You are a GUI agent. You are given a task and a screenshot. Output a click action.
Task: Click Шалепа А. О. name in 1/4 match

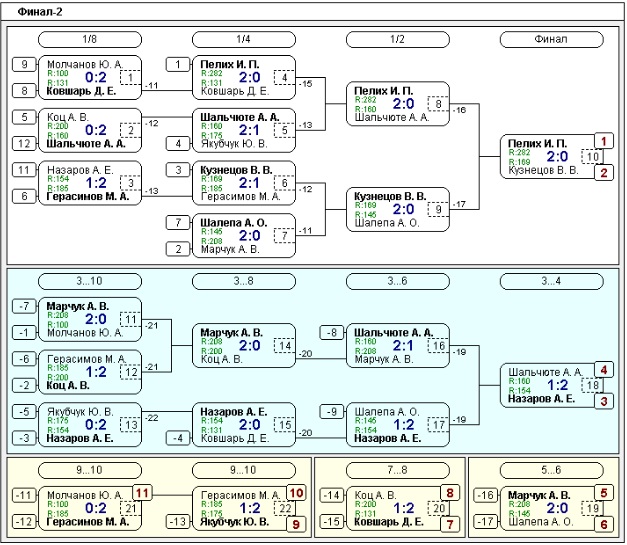tap(234, 223)
